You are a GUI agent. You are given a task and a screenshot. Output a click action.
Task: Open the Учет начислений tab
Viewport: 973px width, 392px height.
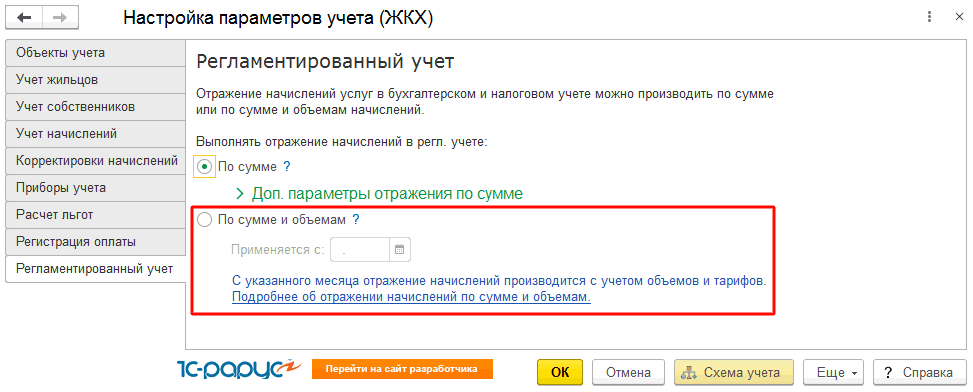[95, 133]
